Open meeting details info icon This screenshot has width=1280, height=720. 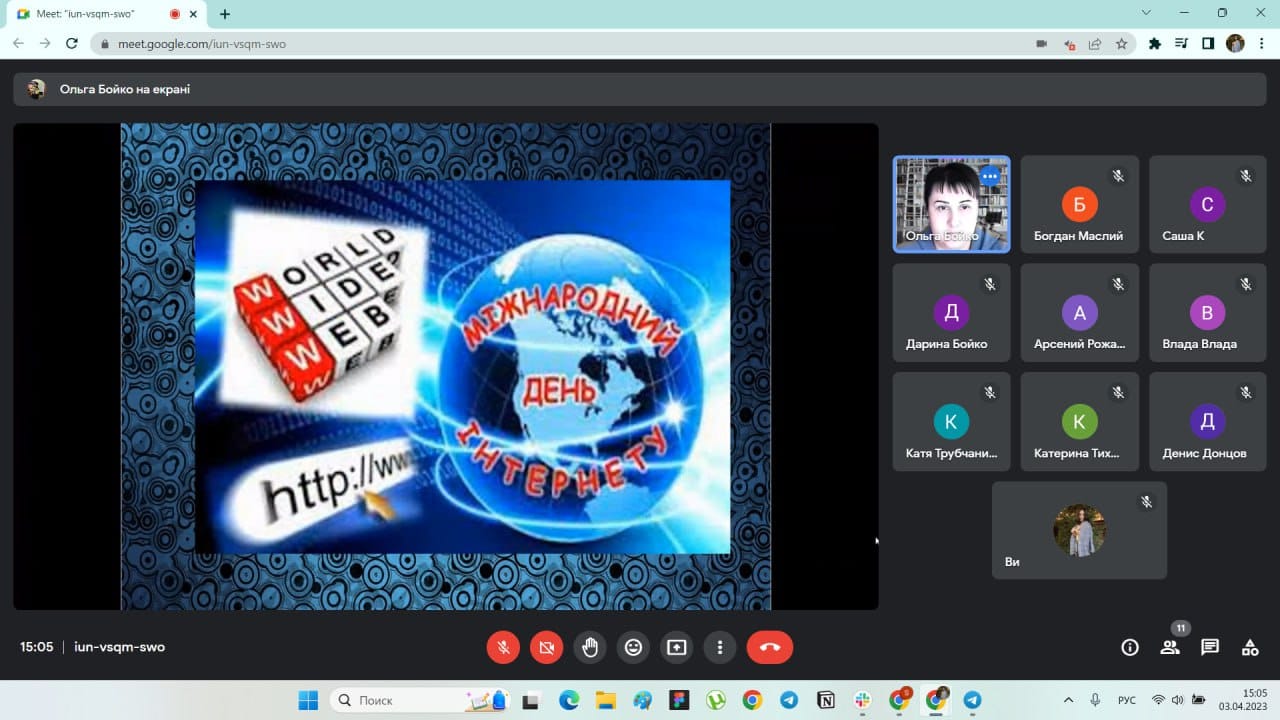(x=1130, y=647)
